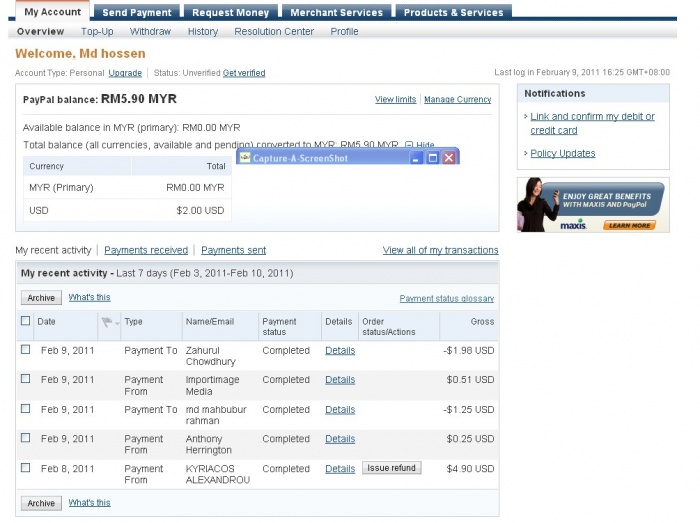Click the $2.00 USD total cell
This screenshot has height=523, width=700.
pyautogui.click(x=200, y=211)
